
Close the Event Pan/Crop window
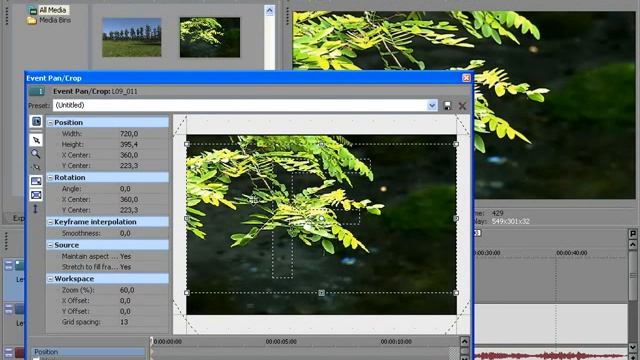[x=466, y=78]
